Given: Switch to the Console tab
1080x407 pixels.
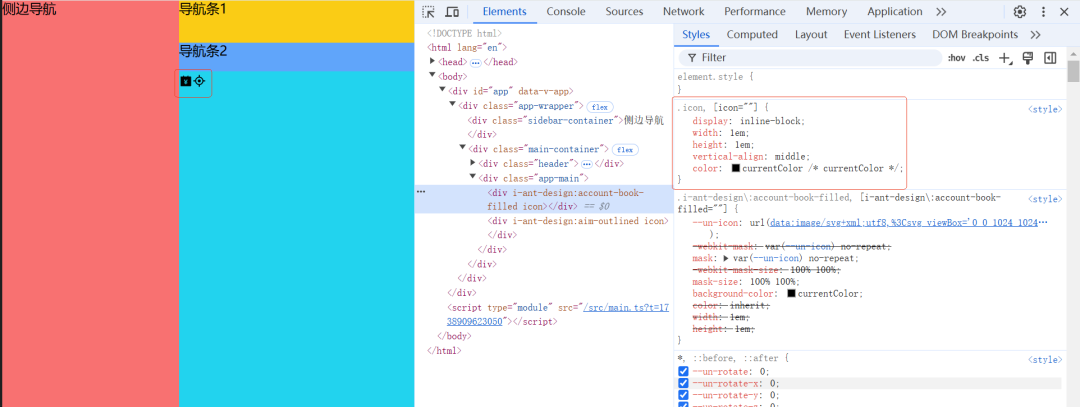Looking at the screenshot, I should (566, 12).
